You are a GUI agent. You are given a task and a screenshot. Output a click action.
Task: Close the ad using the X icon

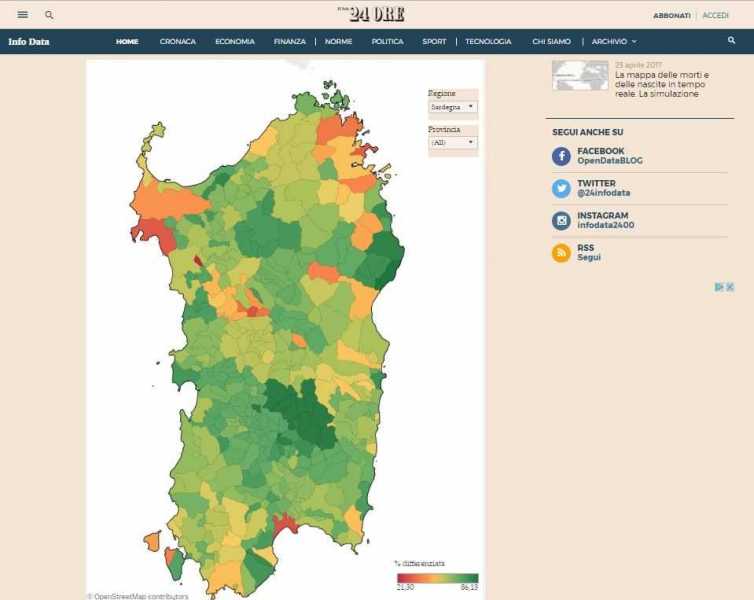[730, 287]
